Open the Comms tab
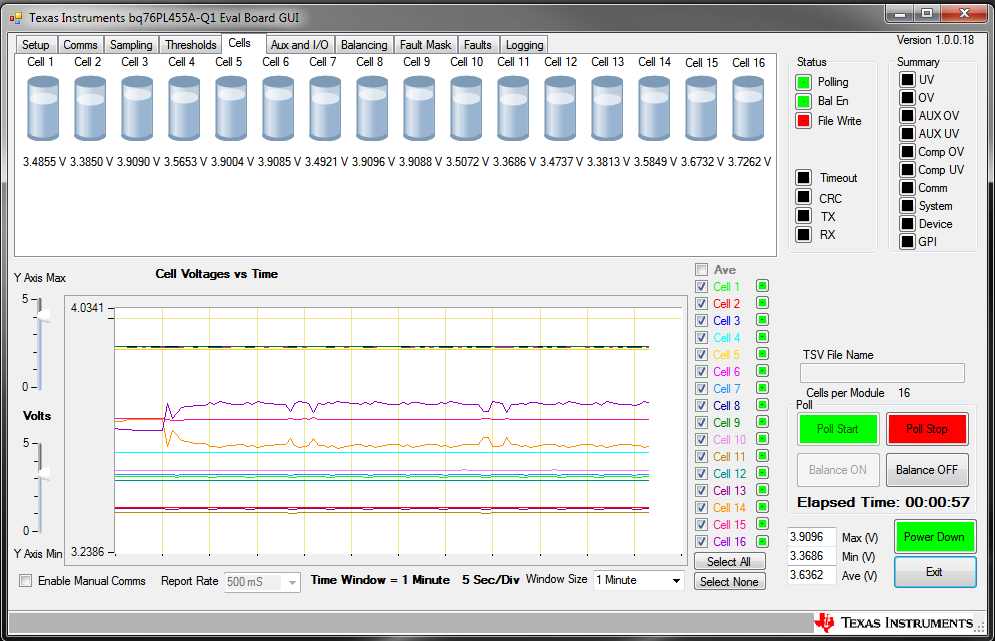 click(x=80, y=44)
